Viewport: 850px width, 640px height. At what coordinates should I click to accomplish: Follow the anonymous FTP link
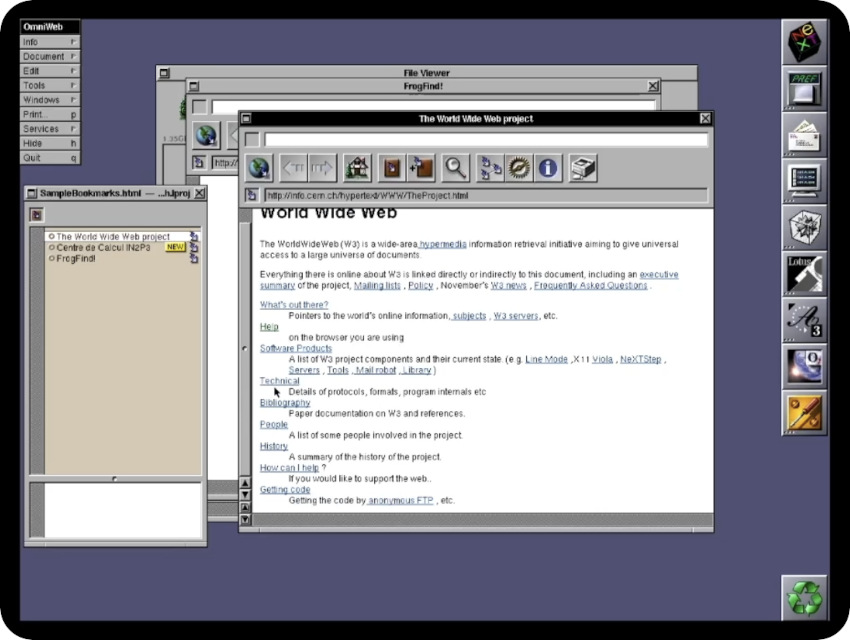click(x=401, y=500)
